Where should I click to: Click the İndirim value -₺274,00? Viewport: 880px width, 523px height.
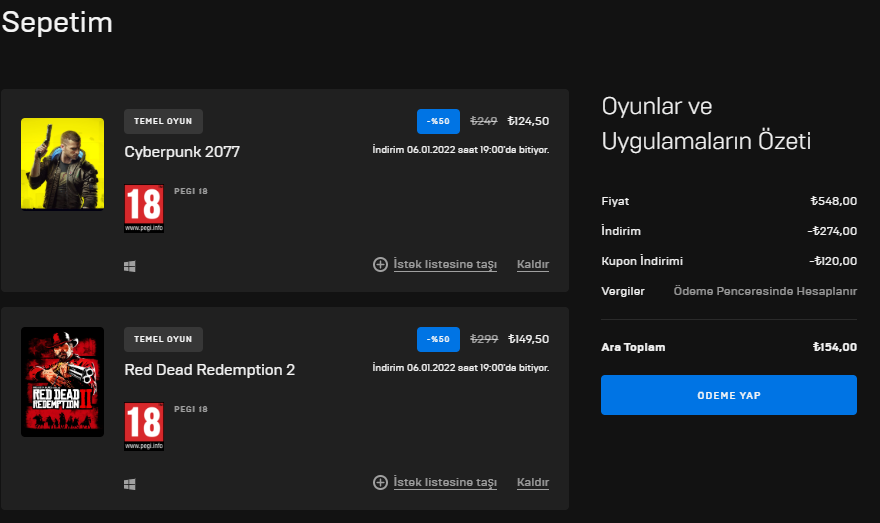[832, 231]
